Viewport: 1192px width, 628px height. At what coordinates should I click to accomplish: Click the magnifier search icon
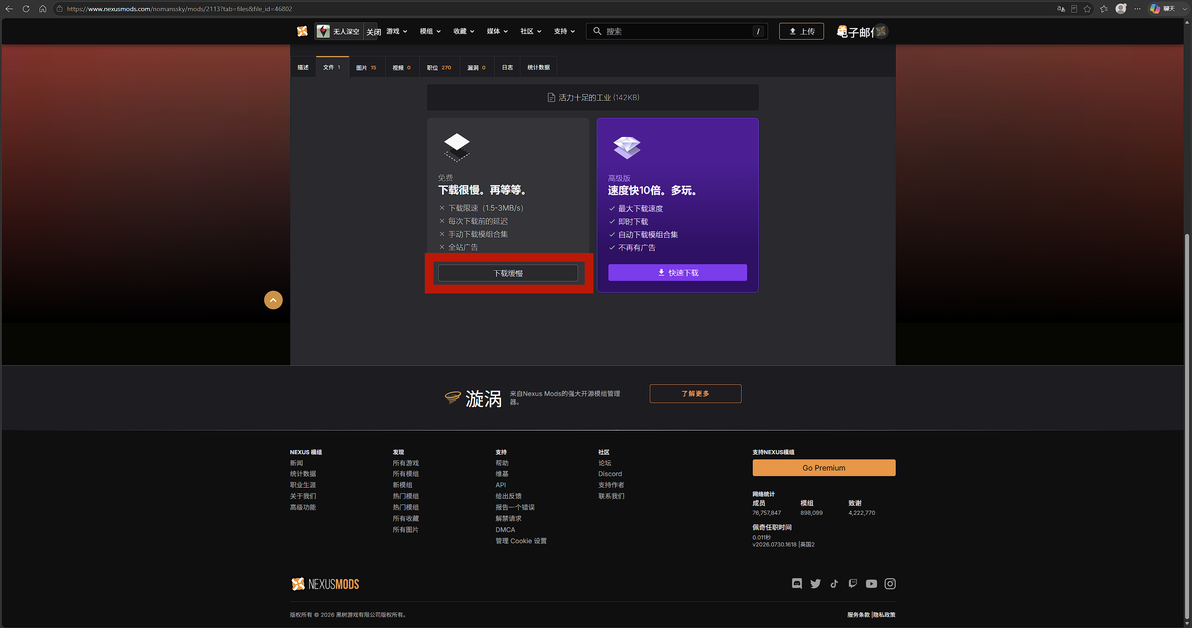pos(597,31)
